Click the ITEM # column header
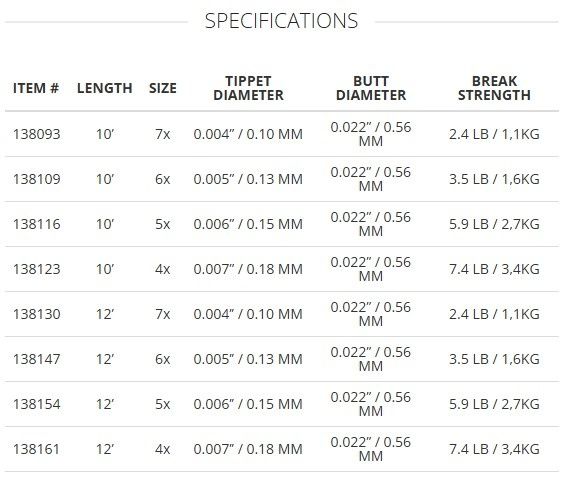565x496 pixels. [36, 88]
